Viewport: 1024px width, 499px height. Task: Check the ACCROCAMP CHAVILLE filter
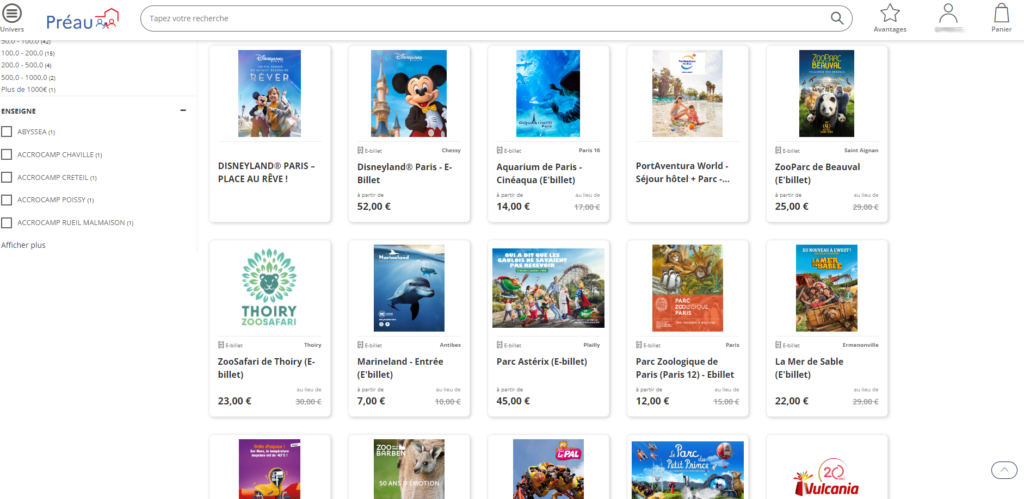(7, 155)
